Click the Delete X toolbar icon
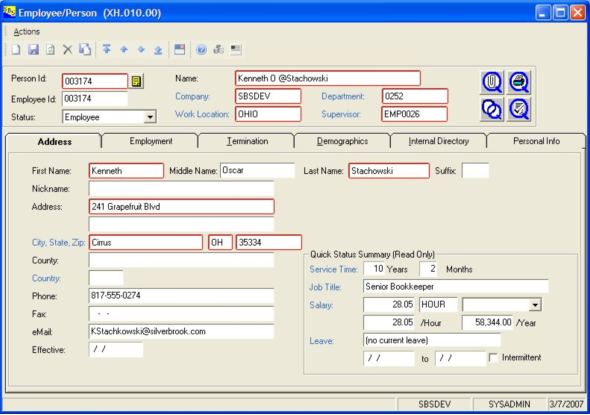The image size is (590, 415). [67, 49]
